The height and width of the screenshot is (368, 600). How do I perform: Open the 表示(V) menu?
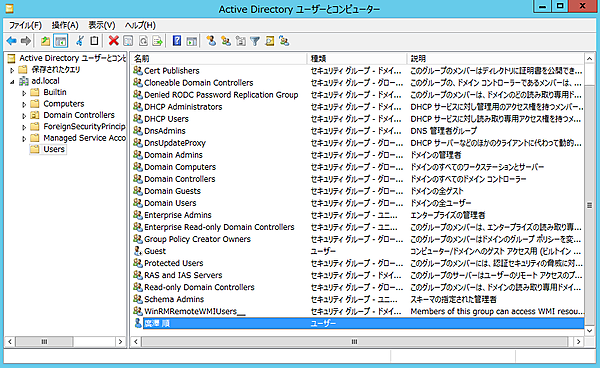tap(102, 25)
